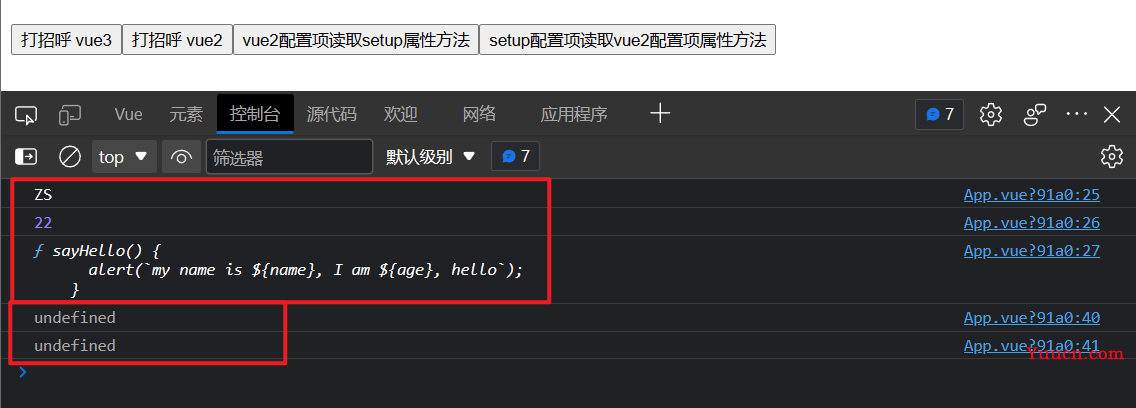Activate the inspect element picker icon
1136x408 pixels.
pyautogui.click(x=26, y=115)
